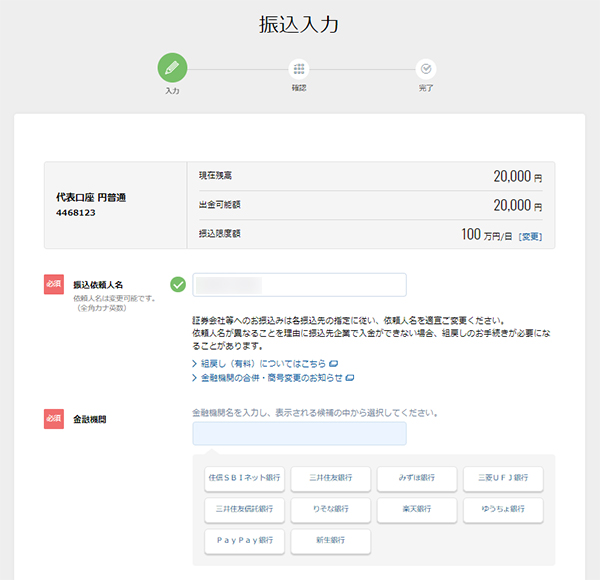Image resolution: width=600 pixels, height=580 pixels.
Task: Focus the 金融機関 name search field
Action: [x=299, y=433]
